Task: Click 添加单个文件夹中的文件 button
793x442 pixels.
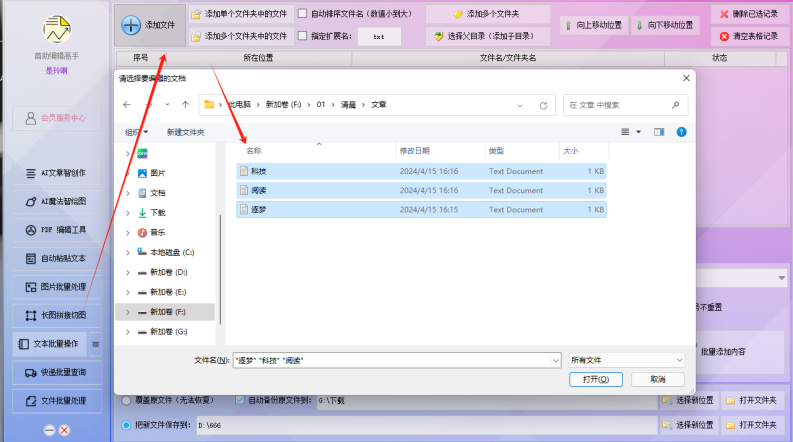Action: pyautogui.click(x=241, y=14)
